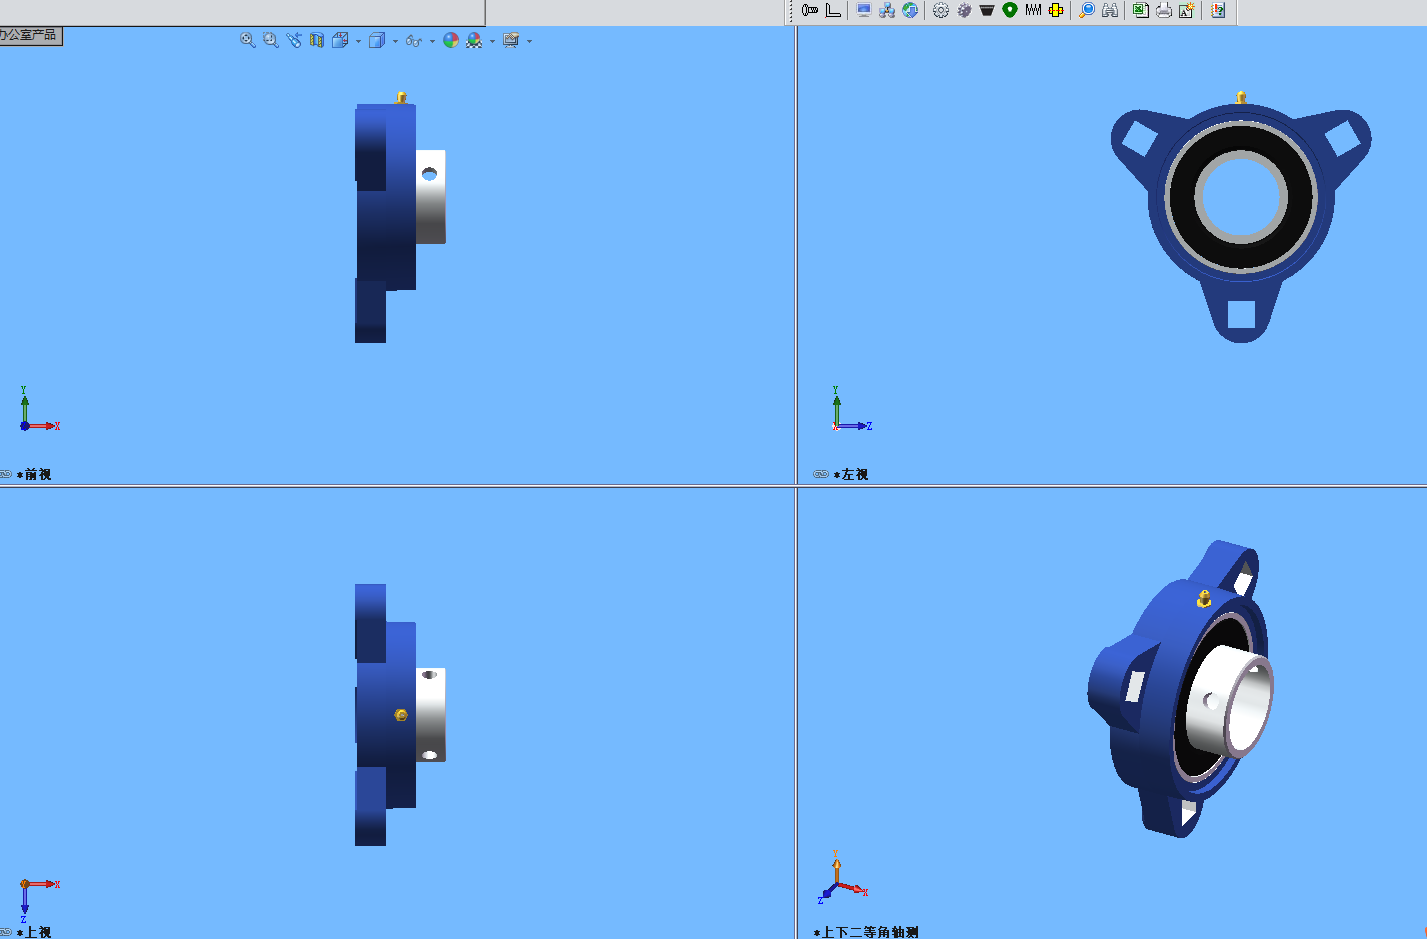Screen dimensions: 1427x939
Task: Click the coordinate triad in isometric view
Action: coord(842,878)
